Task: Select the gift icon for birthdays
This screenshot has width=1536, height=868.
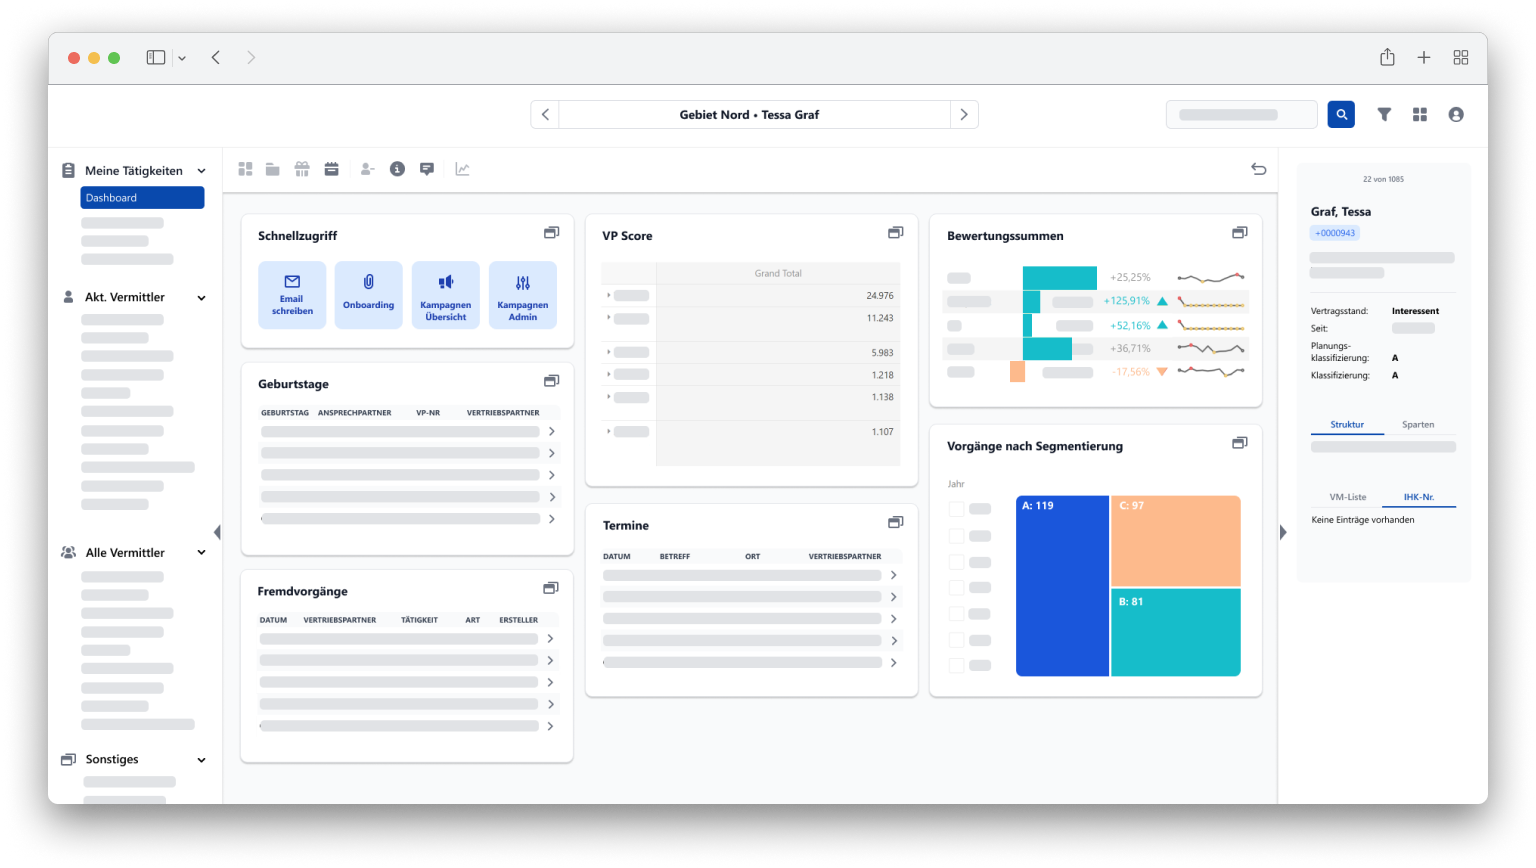Action: click(x=302, y=169)
